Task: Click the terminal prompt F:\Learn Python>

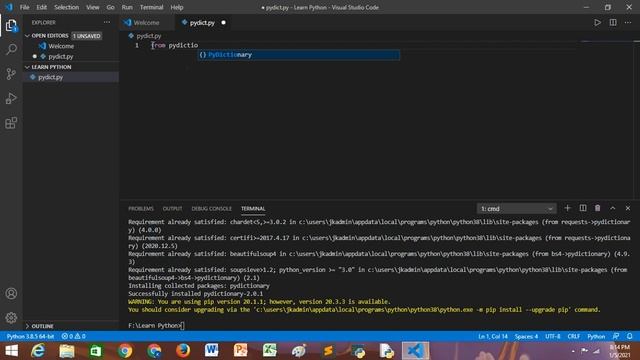Action: pyautogui.click(x=154, y=326)
